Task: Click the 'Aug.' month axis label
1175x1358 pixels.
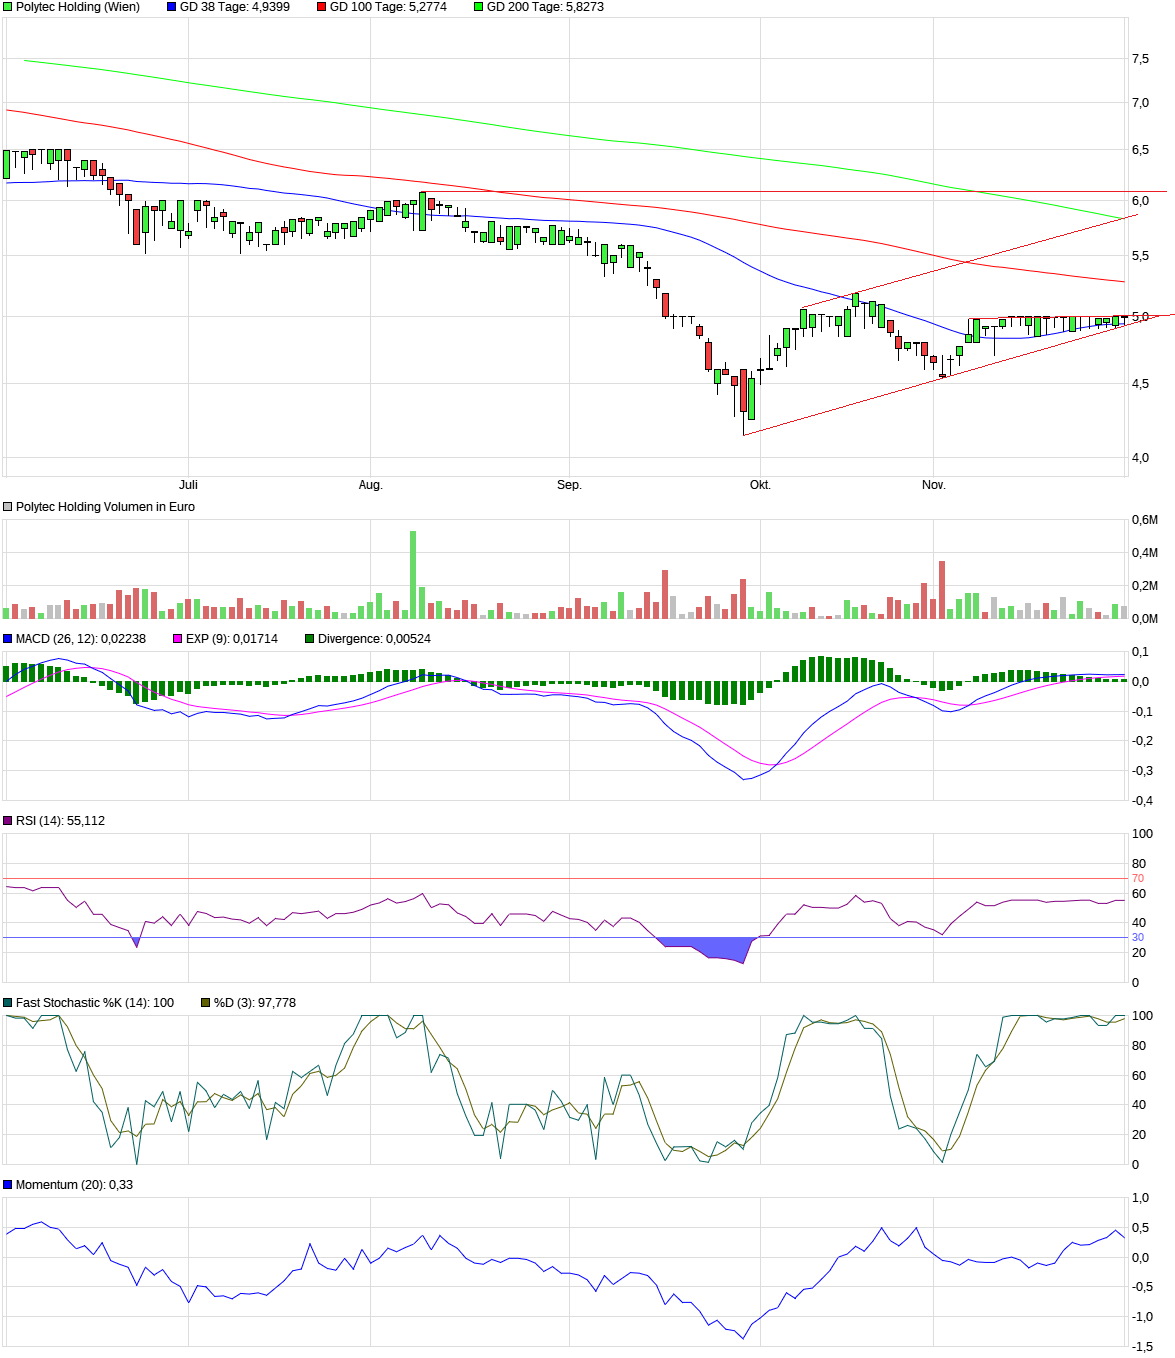Action: (x=370, y=485)
